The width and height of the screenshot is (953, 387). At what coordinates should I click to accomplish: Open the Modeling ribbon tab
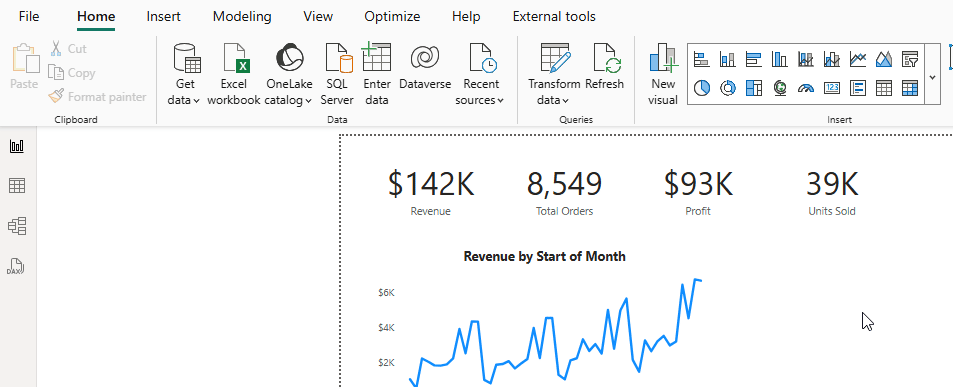(242, 16)
